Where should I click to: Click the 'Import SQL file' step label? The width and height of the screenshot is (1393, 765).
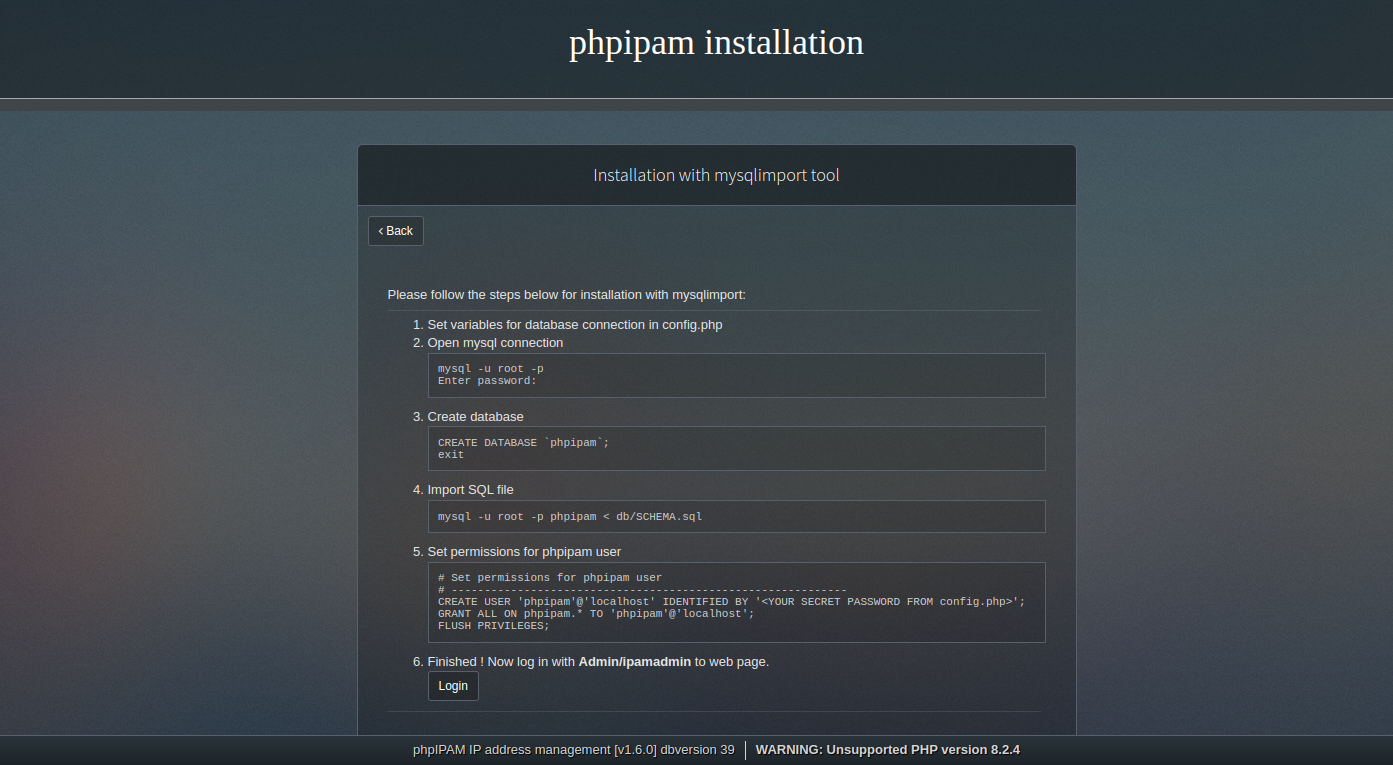pyautogui.click(x=470, y=490)
